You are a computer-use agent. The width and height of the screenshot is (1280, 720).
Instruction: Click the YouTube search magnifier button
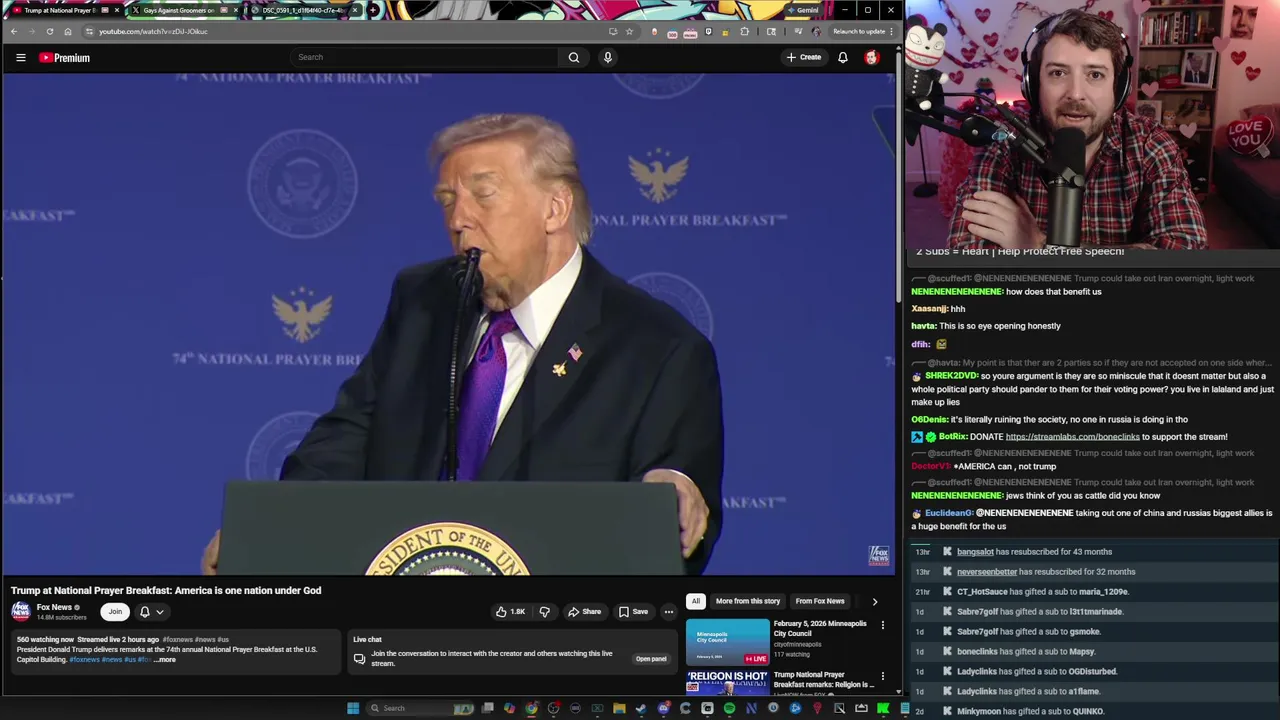[x=574, y=57]
